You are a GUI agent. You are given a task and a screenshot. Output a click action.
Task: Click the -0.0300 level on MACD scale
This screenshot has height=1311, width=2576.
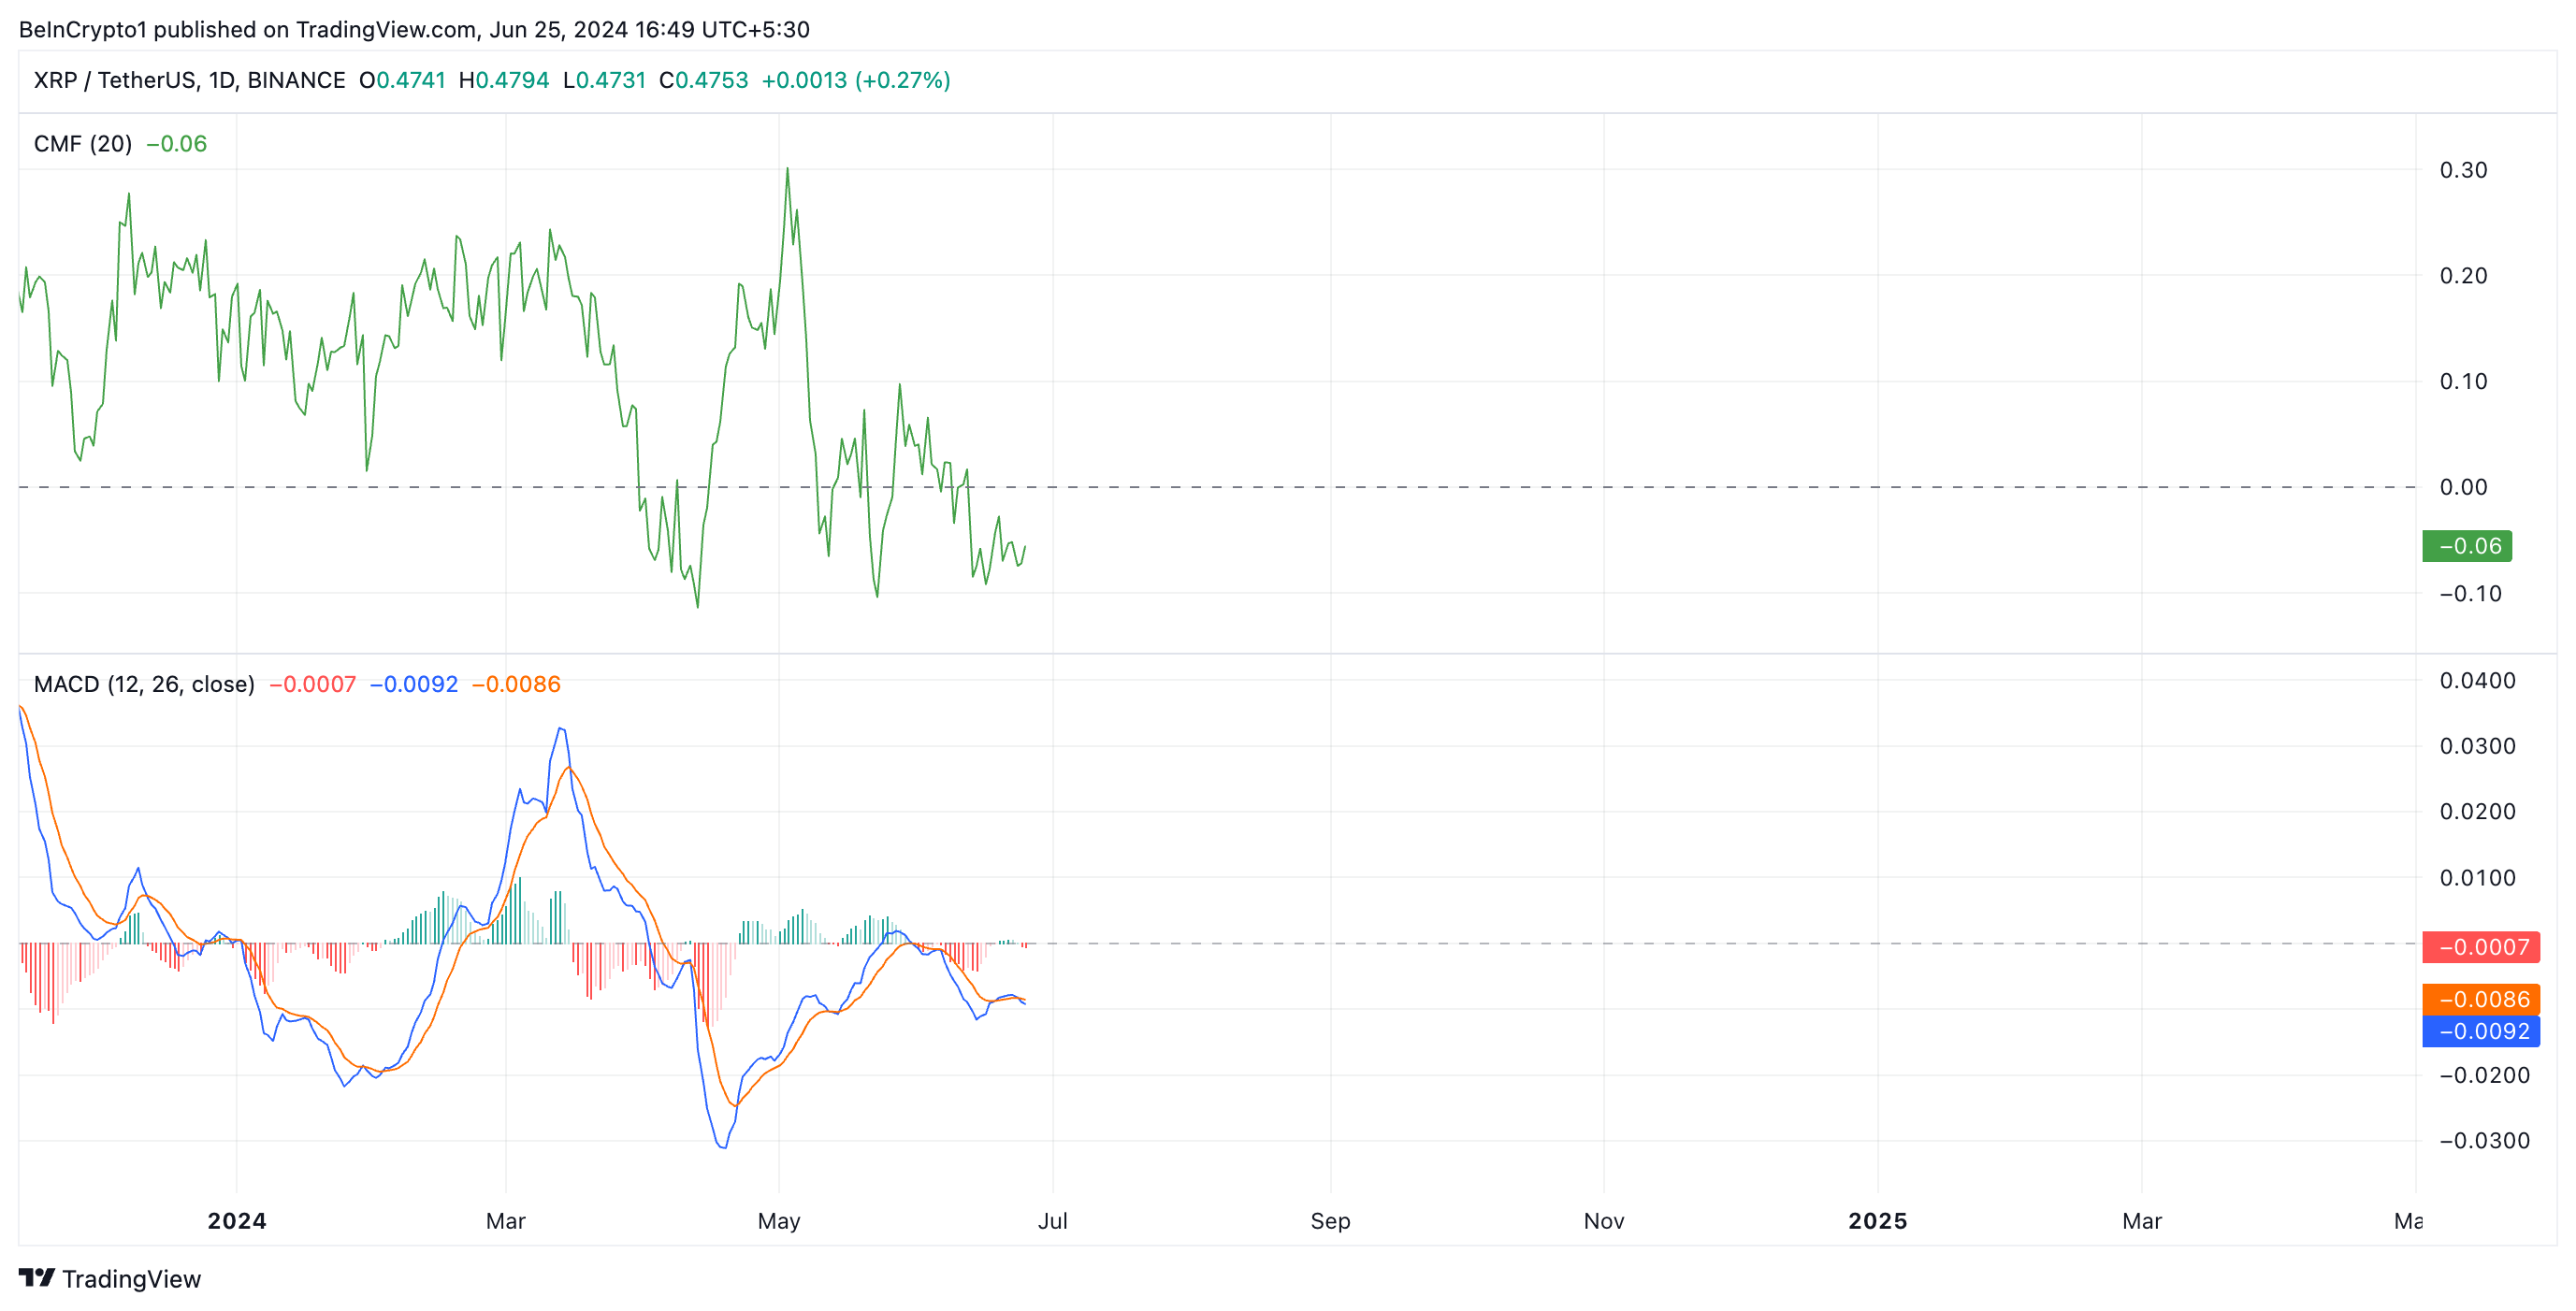pos(2484,1141)
